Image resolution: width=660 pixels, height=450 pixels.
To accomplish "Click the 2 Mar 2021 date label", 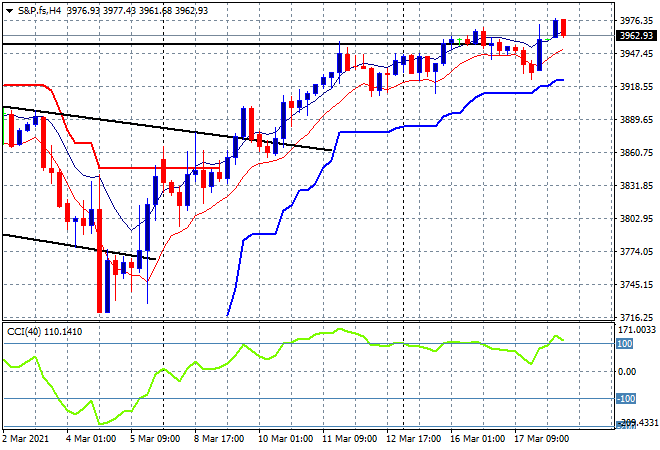I will [26, 439].
